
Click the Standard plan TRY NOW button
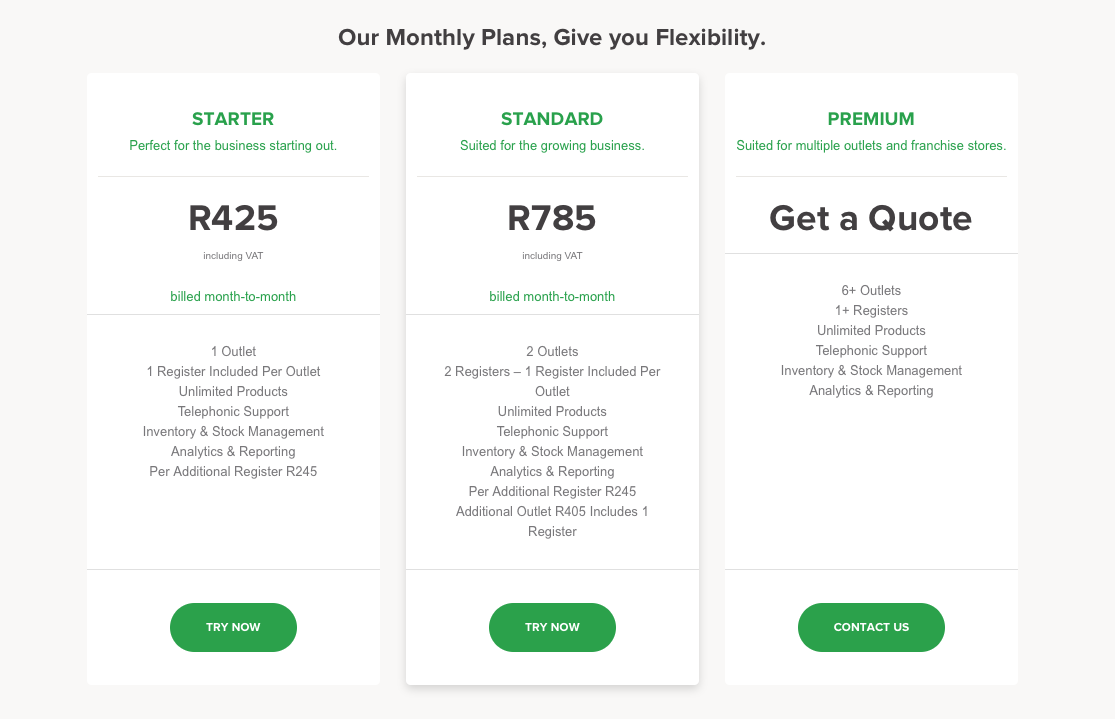tap(552, 627)
